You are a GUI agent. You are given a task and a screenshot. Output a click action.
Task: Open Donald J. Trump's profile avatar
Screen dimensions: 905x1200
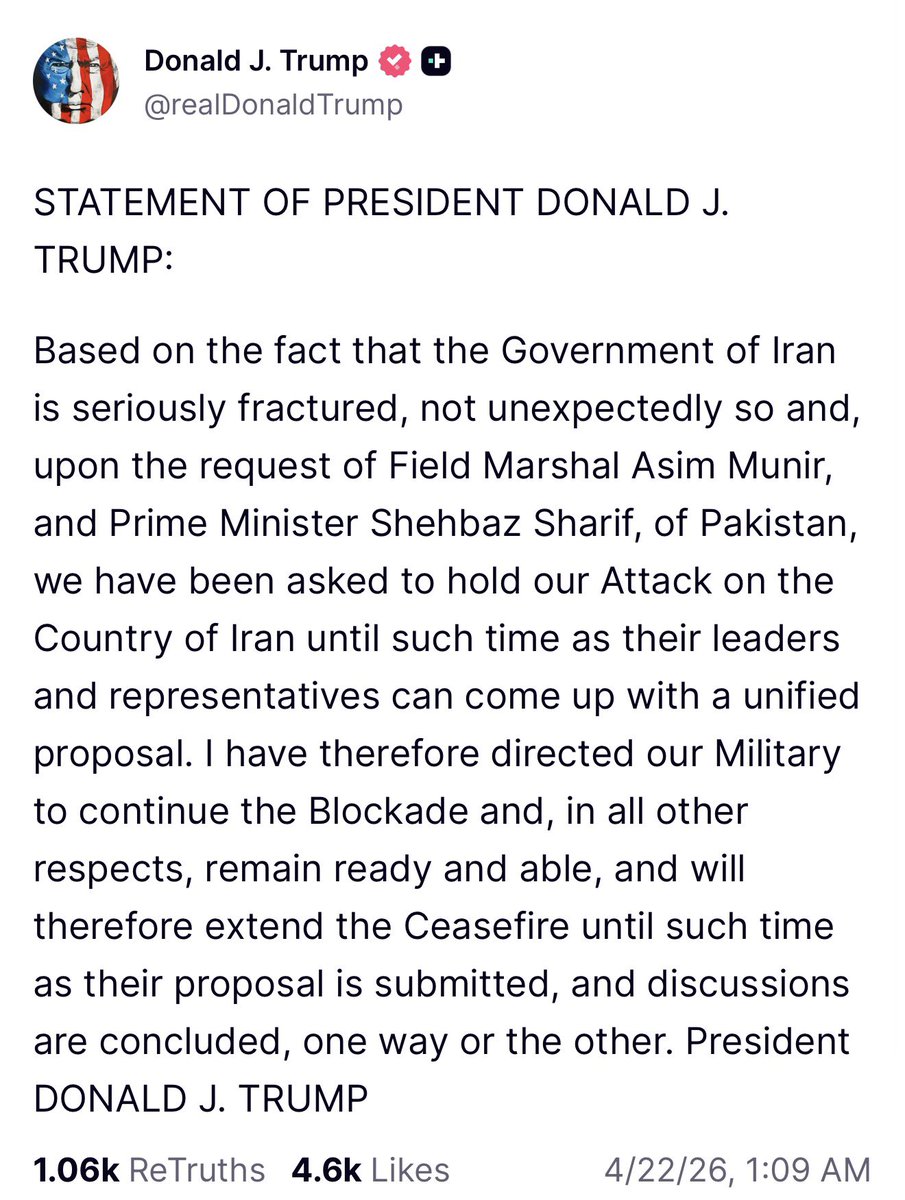click(x=79, y=84)
